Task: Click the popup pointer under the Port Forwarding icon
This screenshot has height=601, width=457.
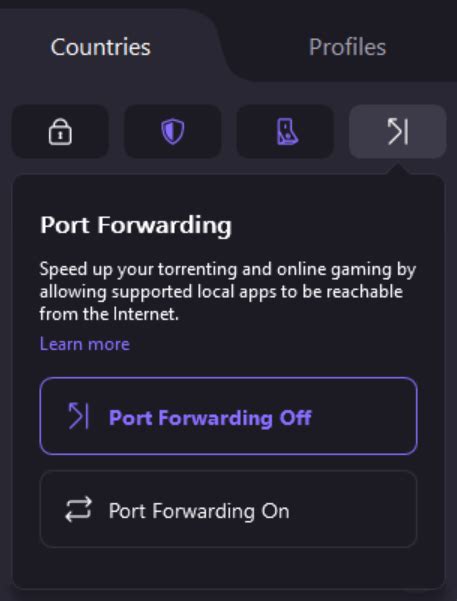Action: click(x=398, y=170)
